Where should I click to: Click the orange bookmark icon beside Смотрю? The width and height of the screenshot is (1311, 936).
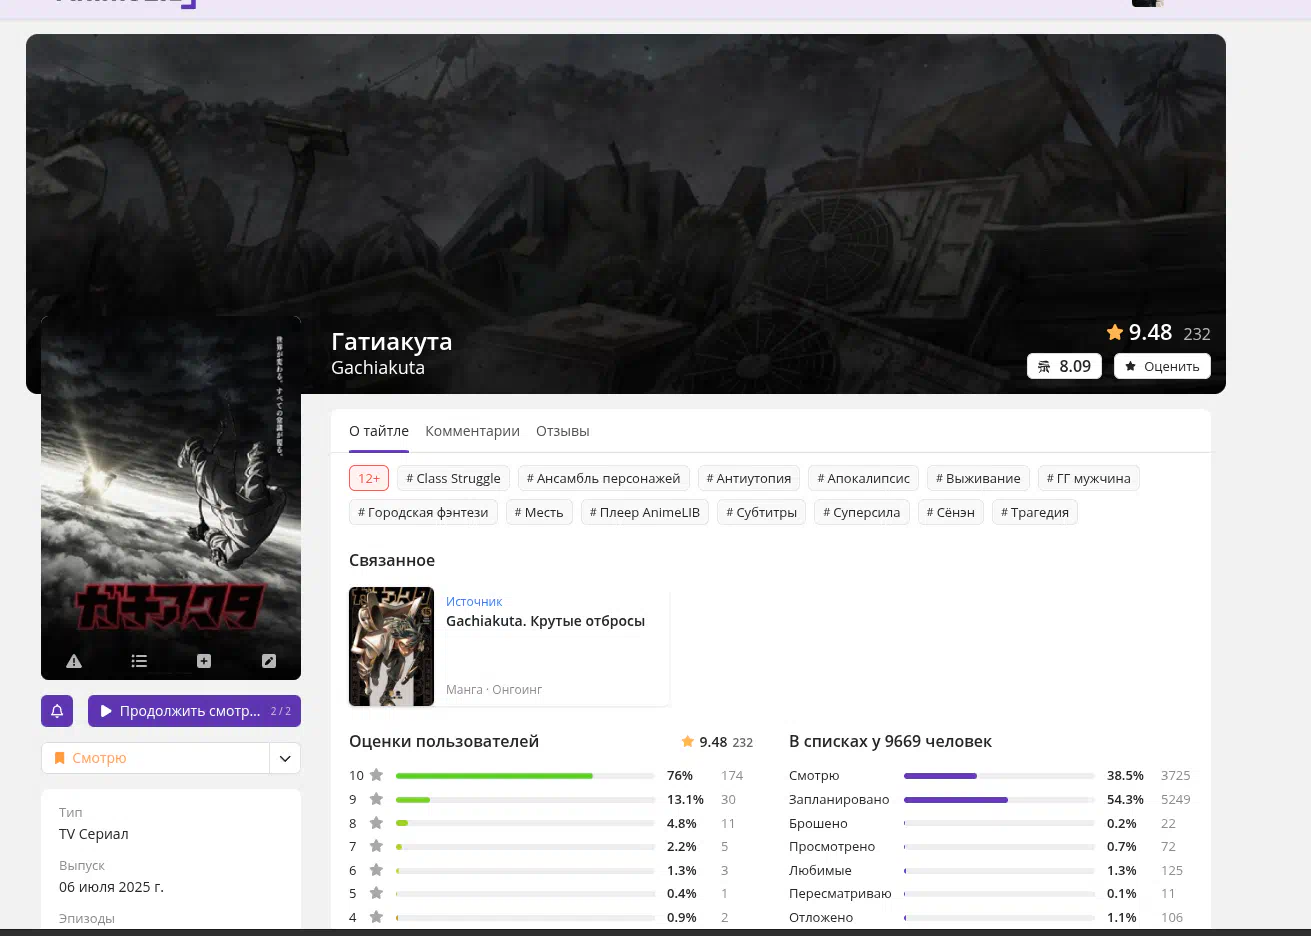[60, 758]
